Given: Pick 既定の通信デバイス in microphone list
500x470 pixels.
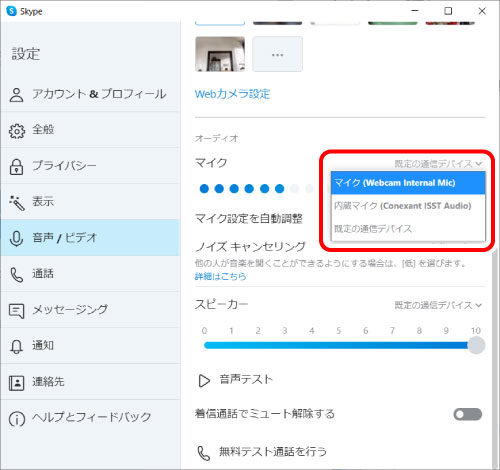Looking at the screenshot, I should [408, 229].
